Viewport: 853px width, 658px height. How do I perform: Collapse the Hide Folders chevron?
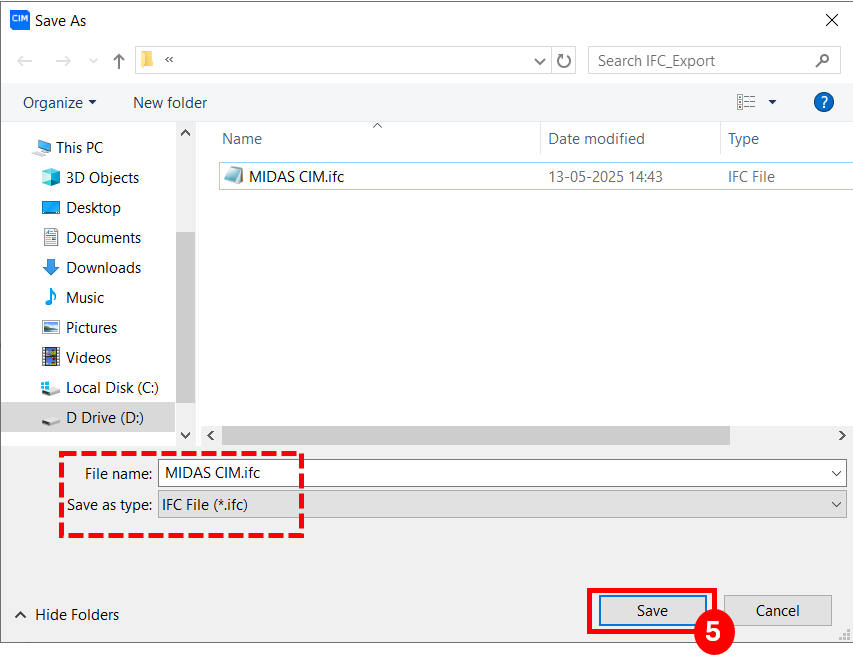pyautogui.click(x=21, y=615)
